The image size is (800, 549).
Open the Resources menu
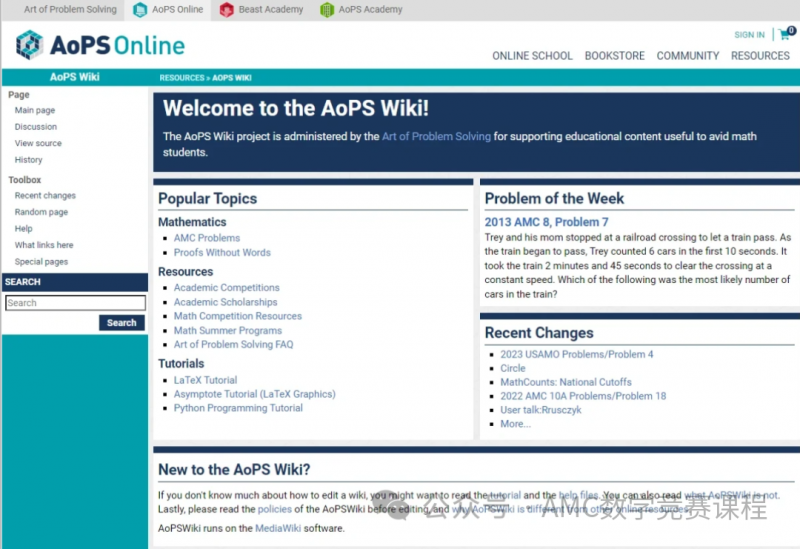point(760,56)
